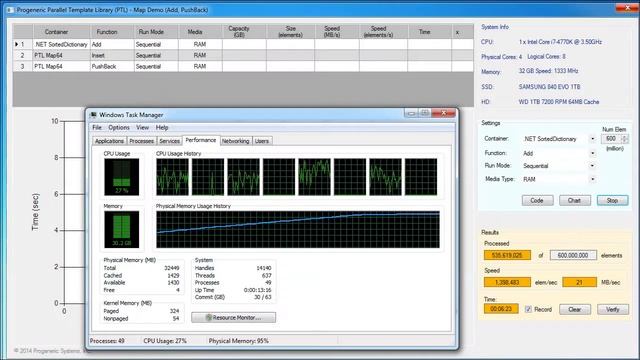Select the Performance tab
The image size is (640, 360).
point(201,140)
